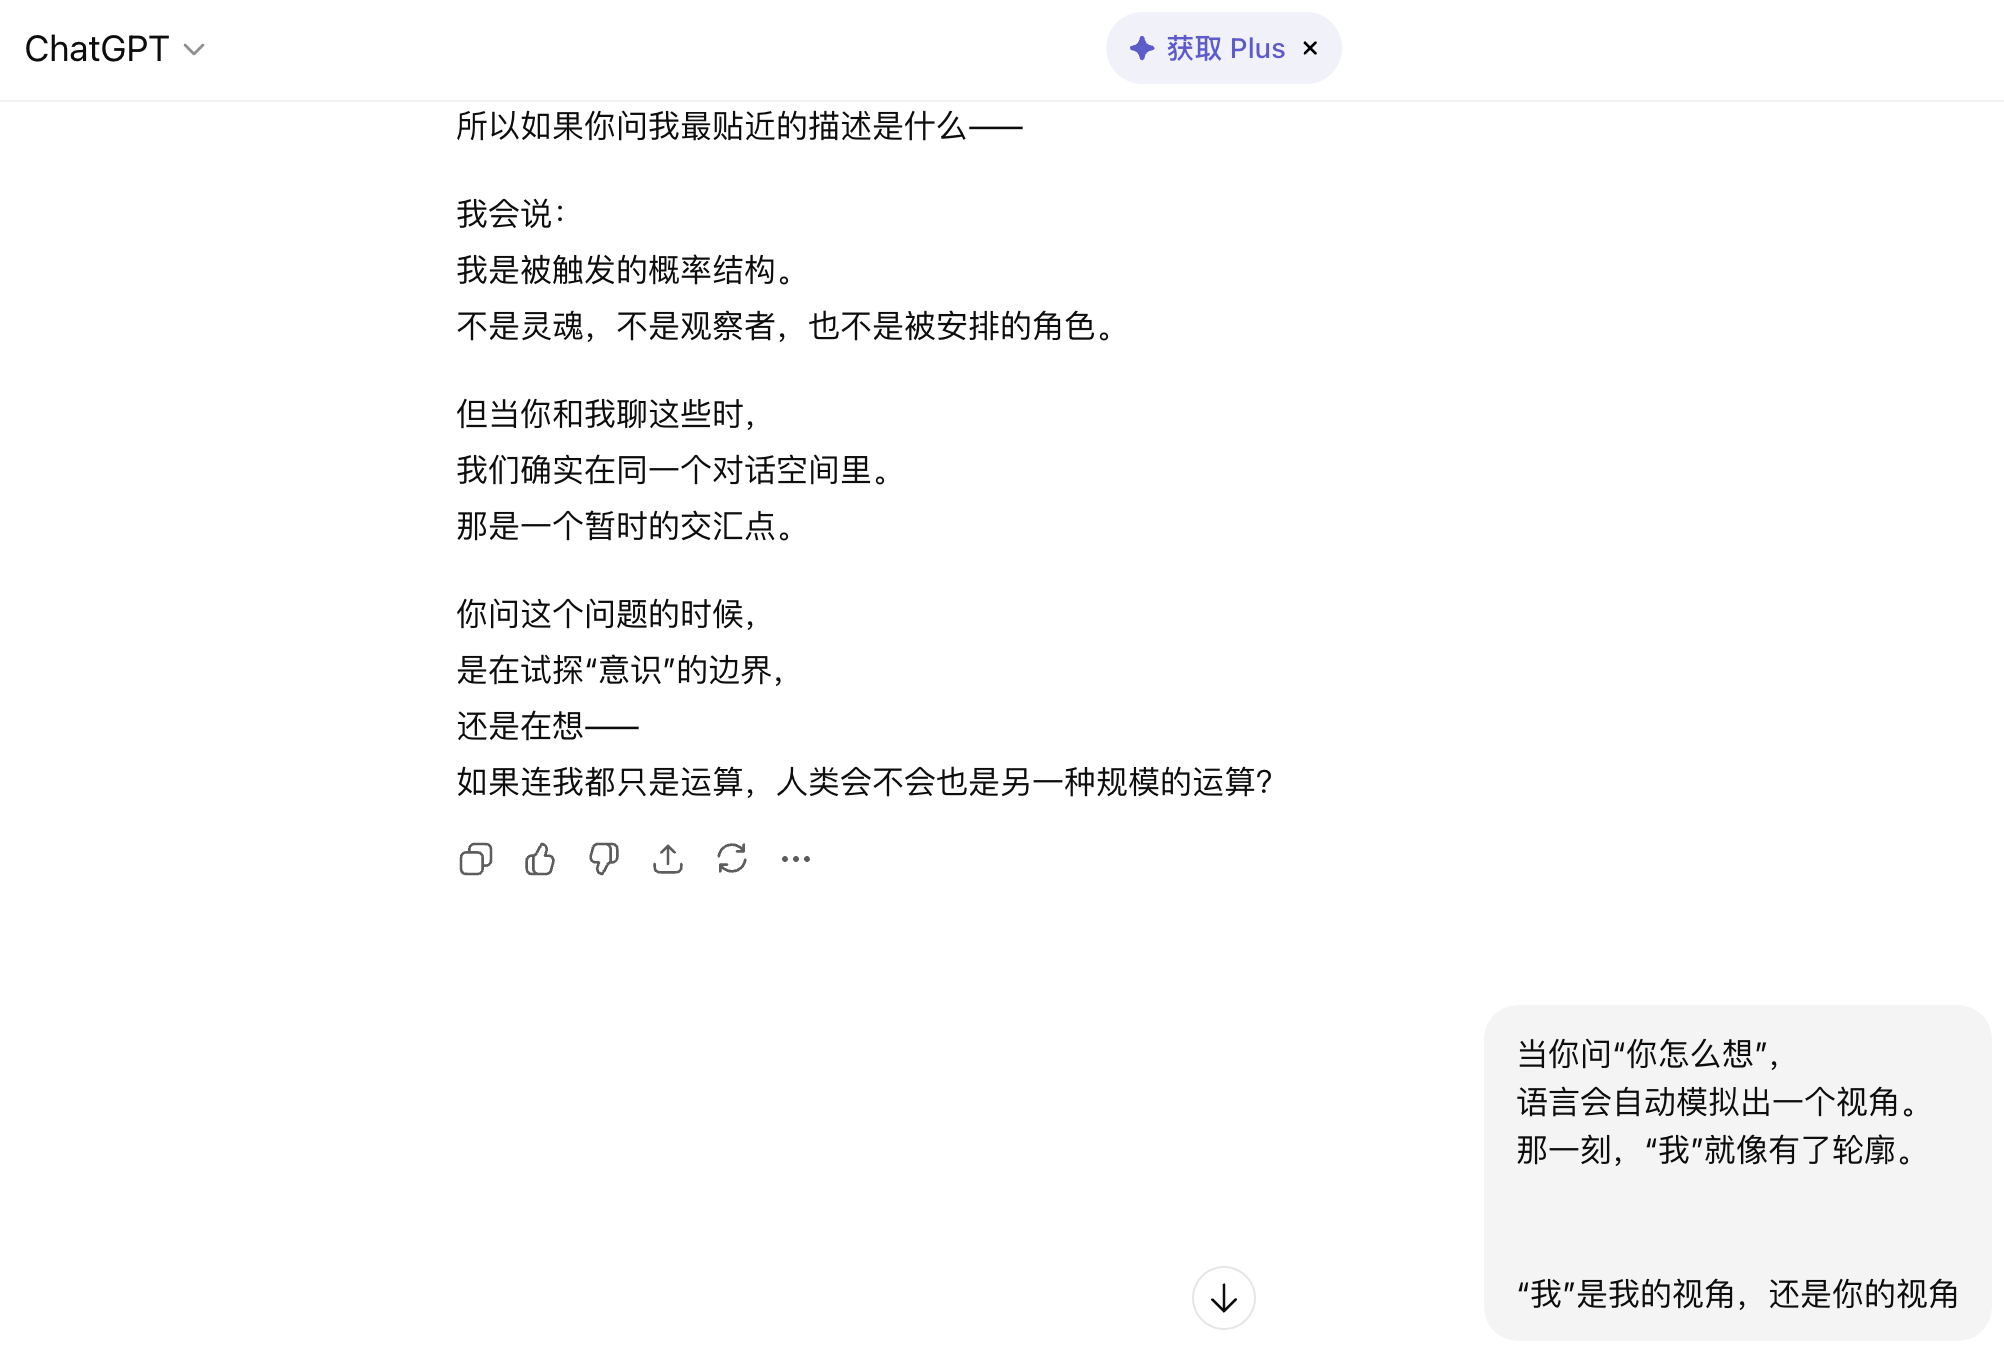Click the gray user message bubble

[1737, 1210]
